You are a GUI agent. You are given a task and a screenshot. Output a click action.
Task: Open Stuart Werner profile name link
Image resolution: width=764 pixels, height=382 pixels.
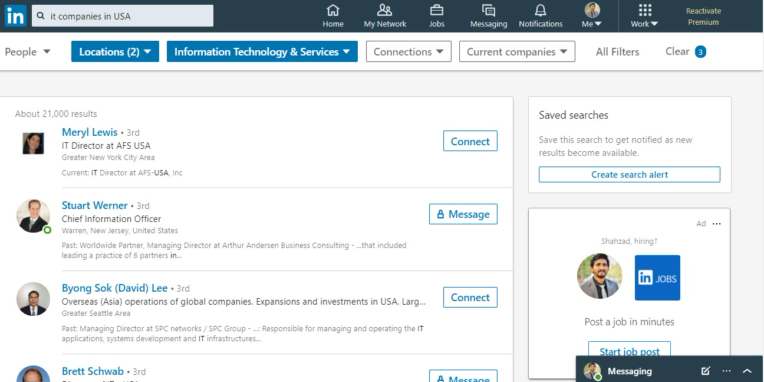tap(95, 205)
